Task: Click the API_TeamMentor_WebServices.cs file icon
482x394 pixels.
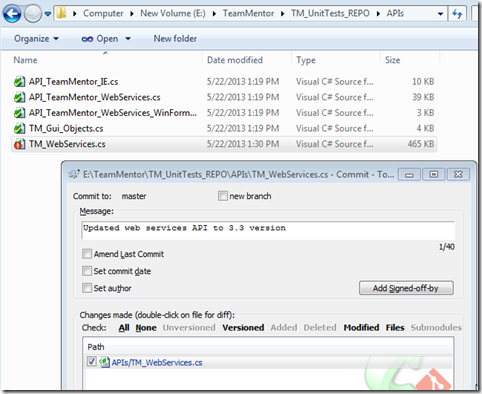Action: (19, 97)
